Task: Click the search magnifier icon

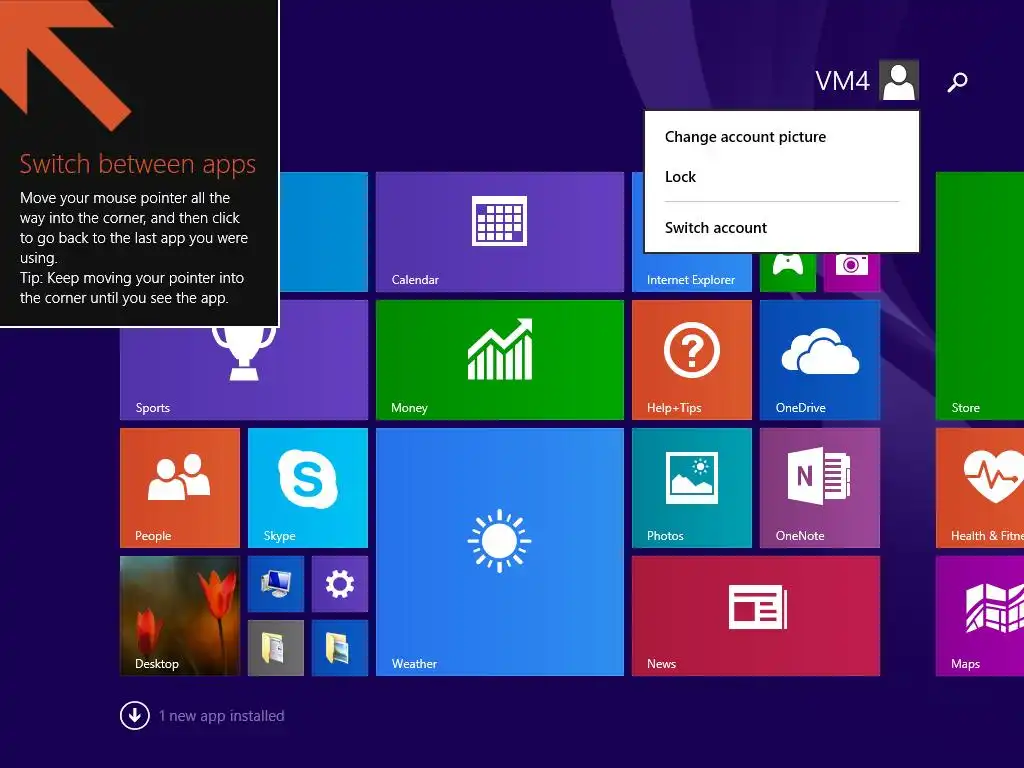Action: 957,82
